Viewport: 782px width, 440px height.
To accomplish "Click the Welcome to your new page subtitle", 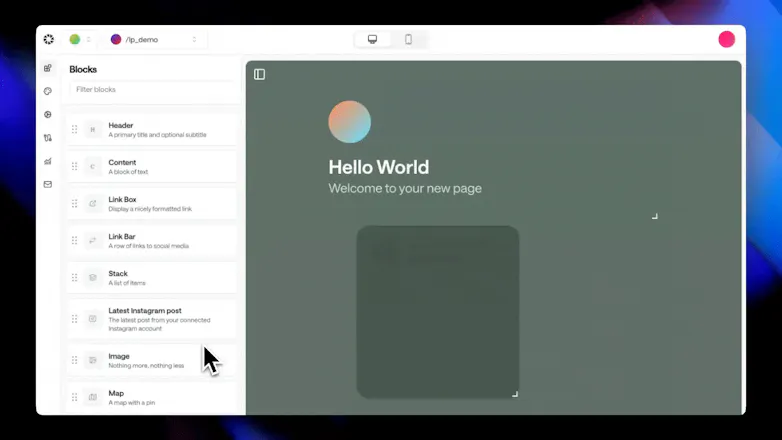I will click(x=405, y=189).
